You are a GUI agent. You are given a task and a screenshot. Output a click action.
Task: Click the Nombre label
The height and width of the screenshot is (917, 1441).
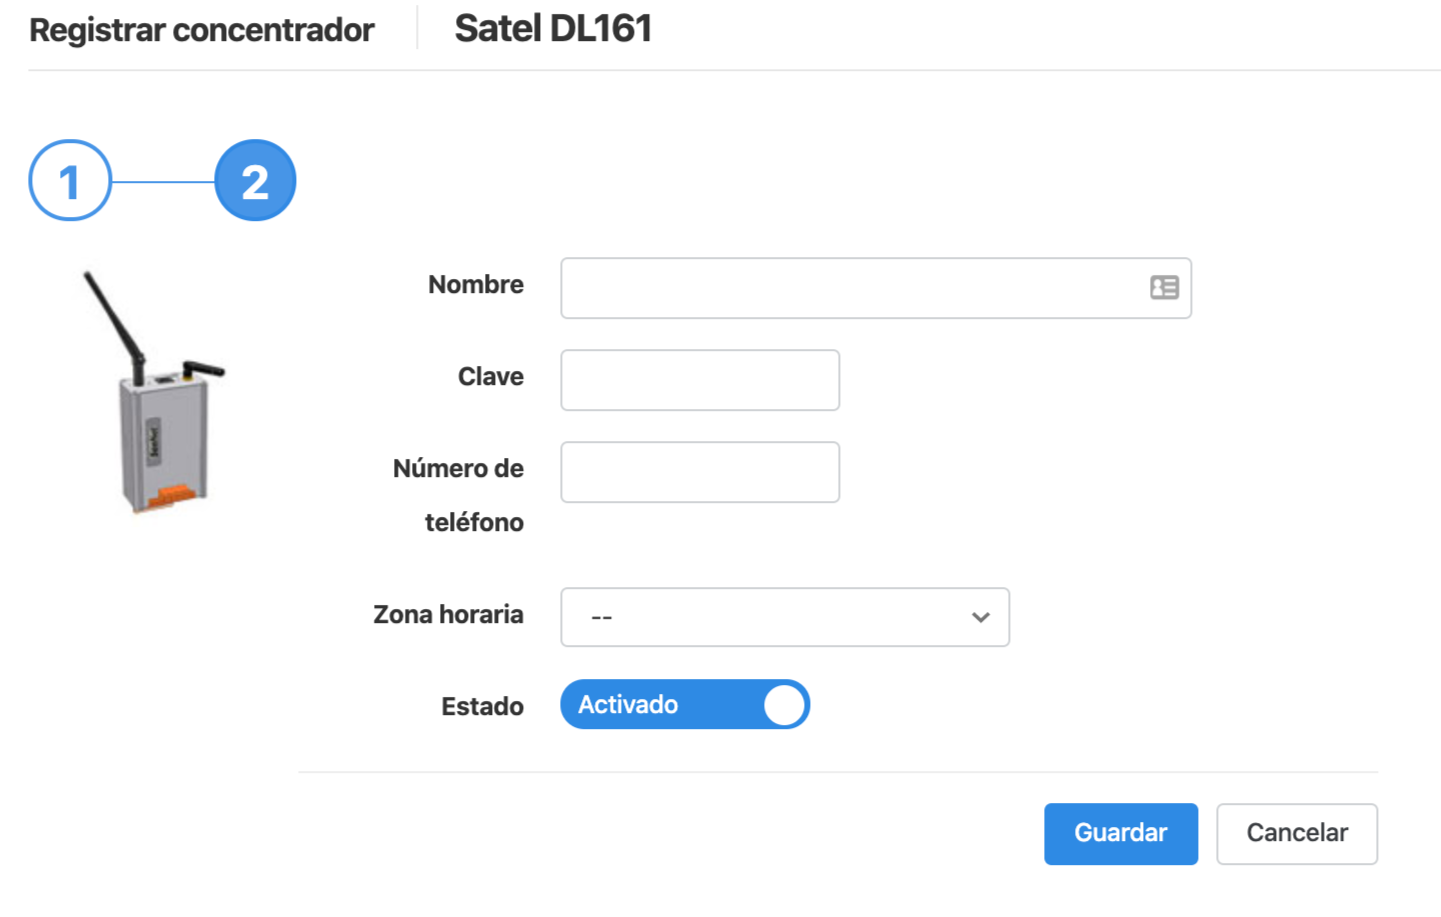coord(476,285)
